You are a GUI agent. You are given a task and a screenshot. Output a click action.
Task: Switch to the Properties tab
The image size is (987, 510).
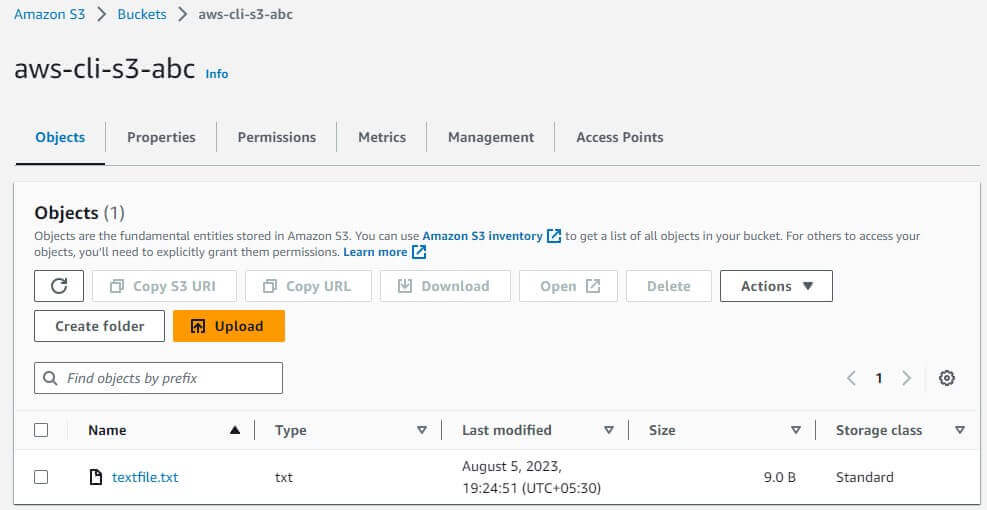click(161, 137)
